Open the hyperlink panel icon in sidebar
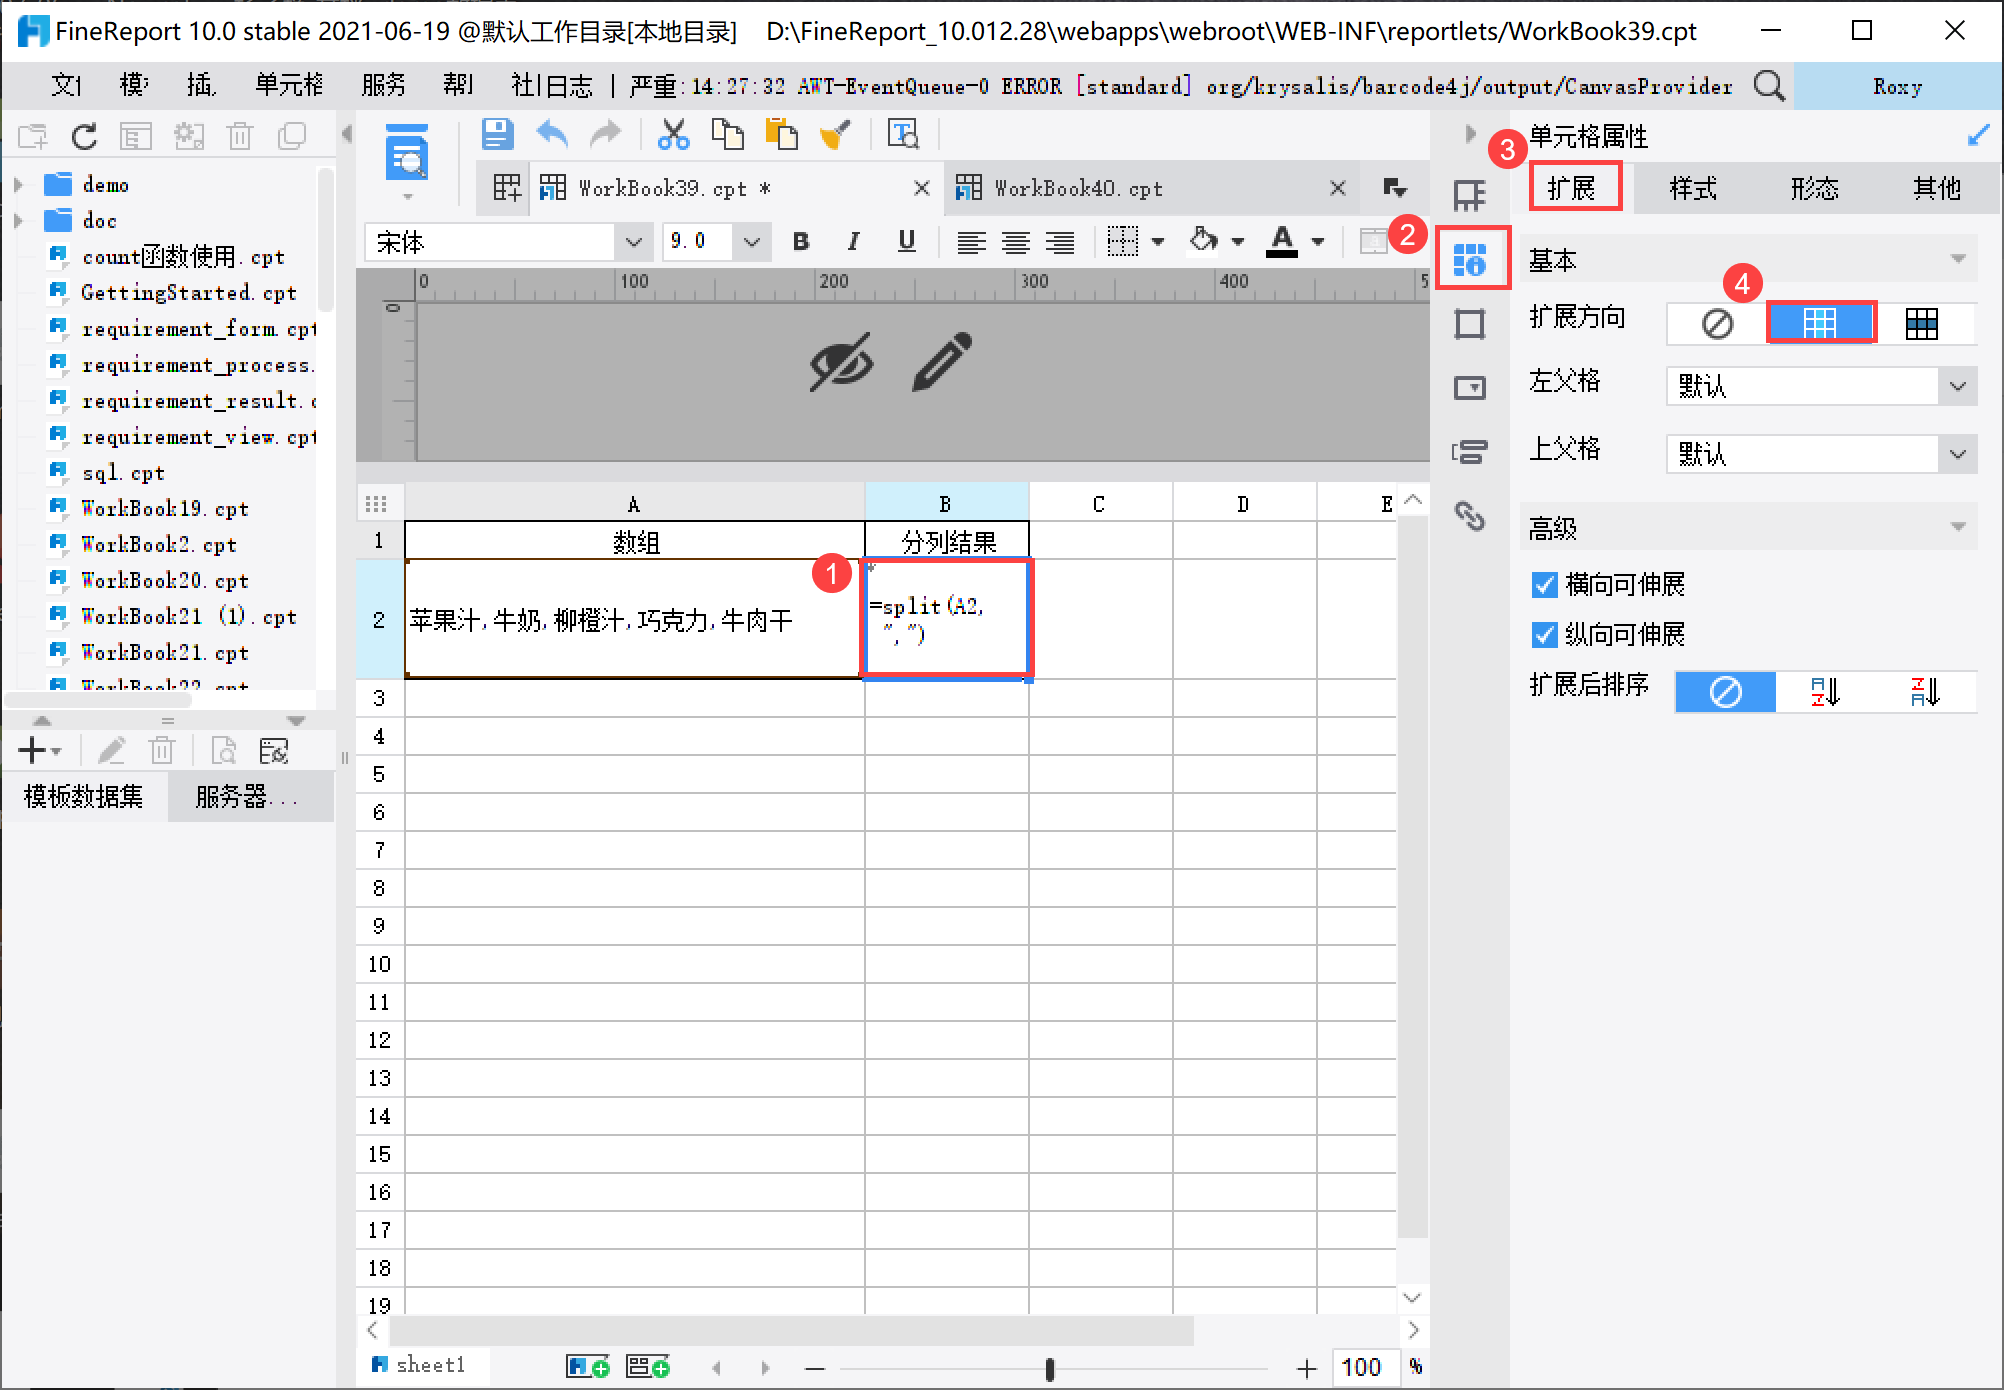 (1470, 516)
